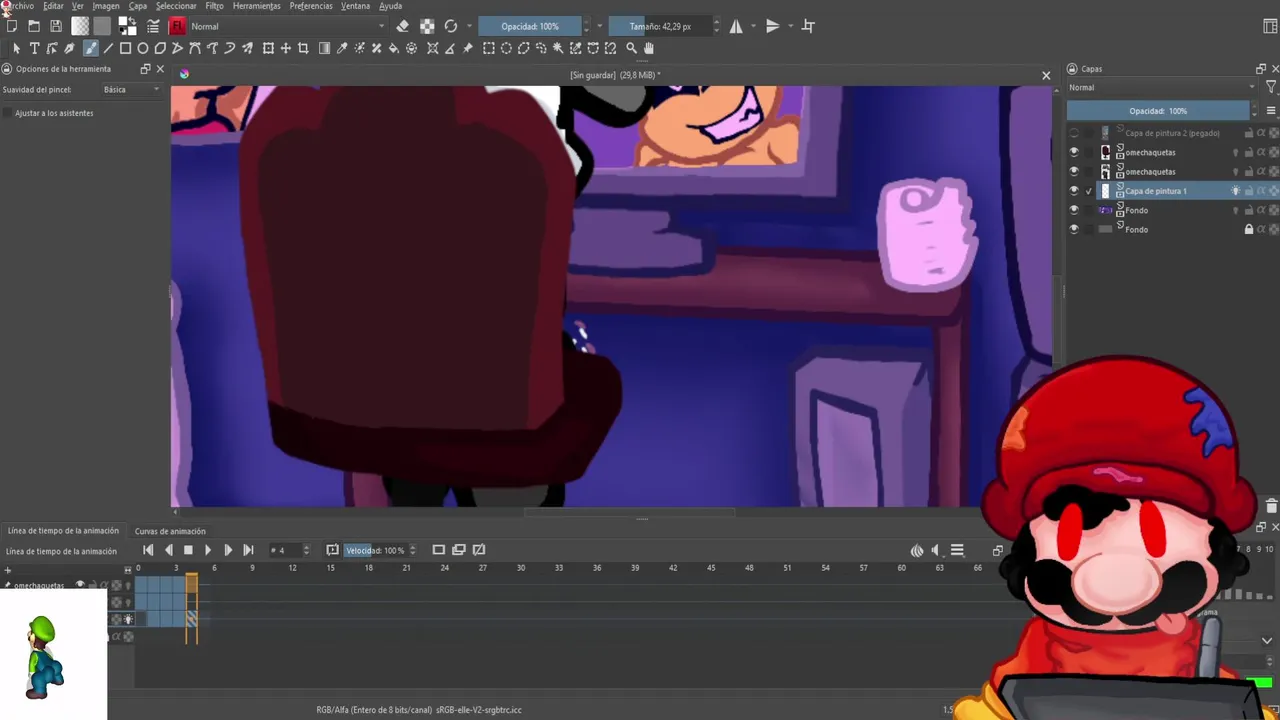Screen dimensions: 1280x720
Task: Select the Freehand Brush tool
Action: (90, 48)
